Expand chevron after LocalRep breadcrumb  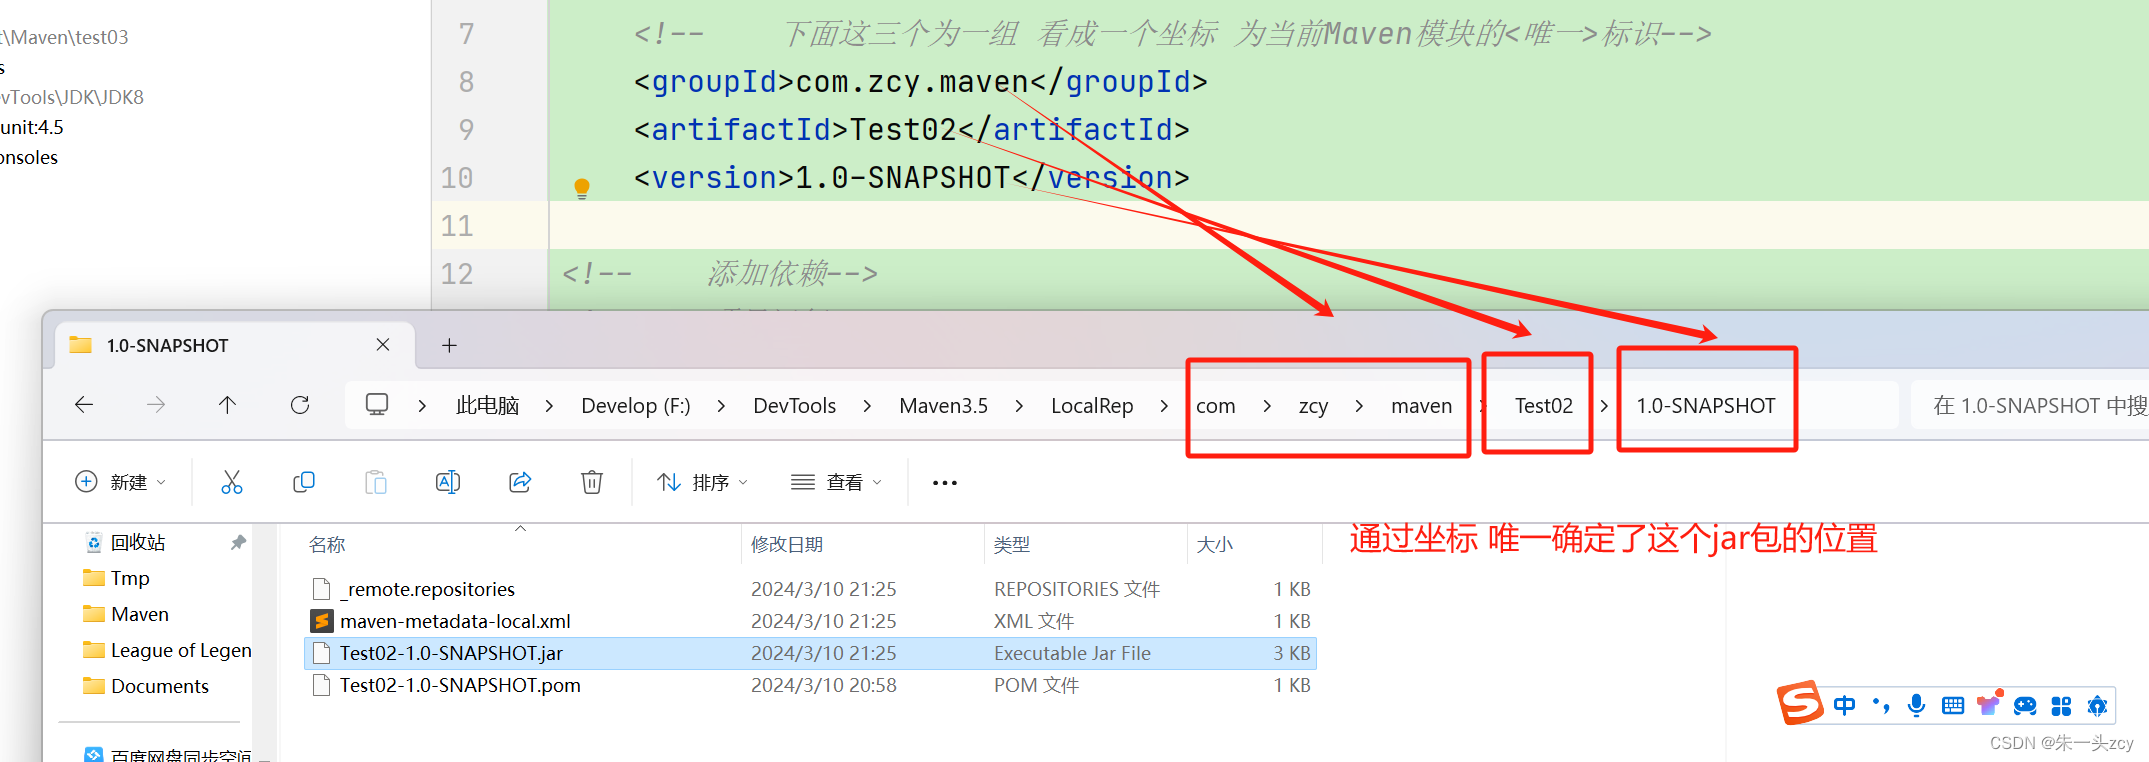(x=1164, y=405)
